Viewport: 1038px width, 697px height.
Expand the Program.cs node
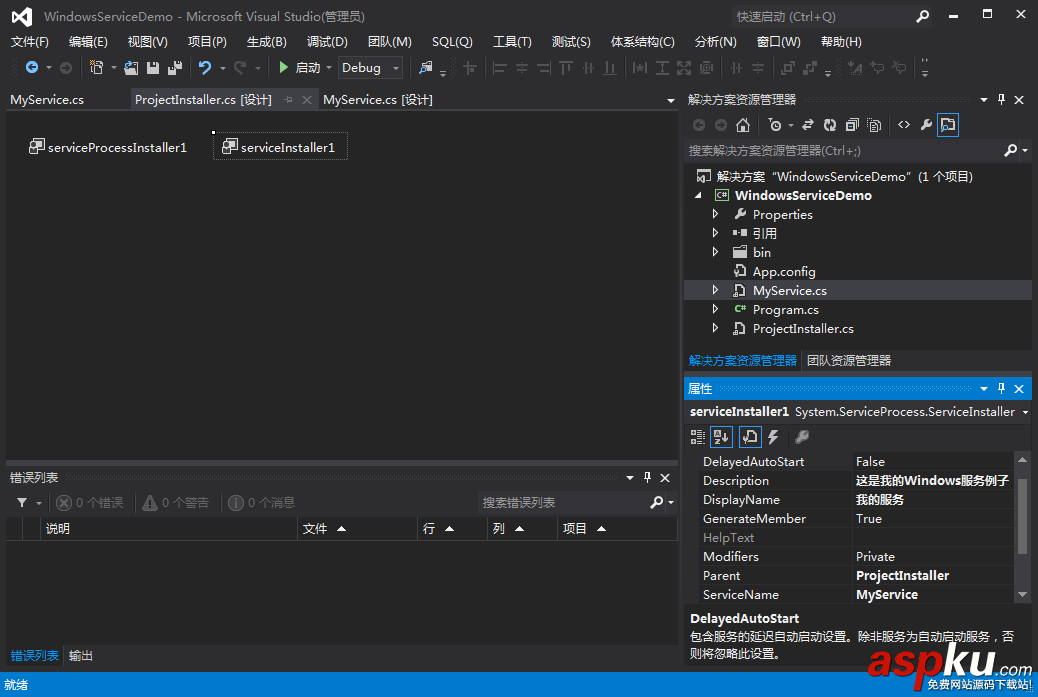point(715,309)
